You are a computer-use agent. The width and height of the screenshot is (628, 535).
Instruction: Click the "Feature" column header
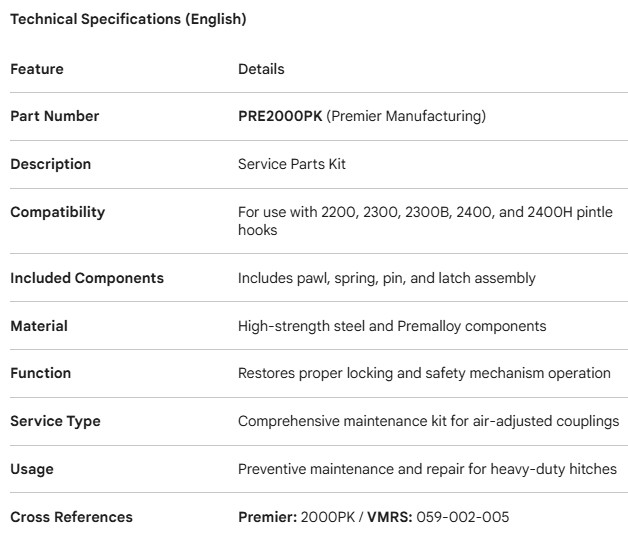pyautogui.click(x=37, y=69)
